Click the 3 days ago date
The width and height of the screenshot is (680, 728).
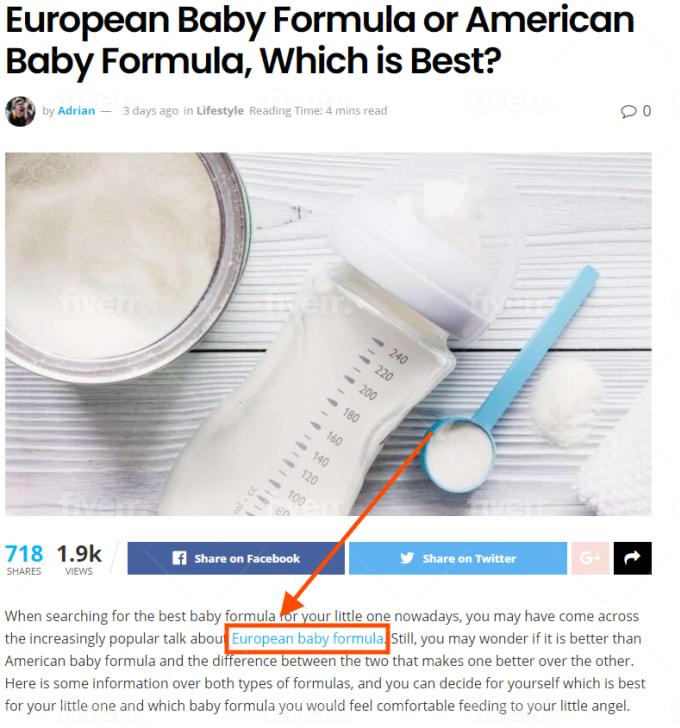tap(150, 111)
